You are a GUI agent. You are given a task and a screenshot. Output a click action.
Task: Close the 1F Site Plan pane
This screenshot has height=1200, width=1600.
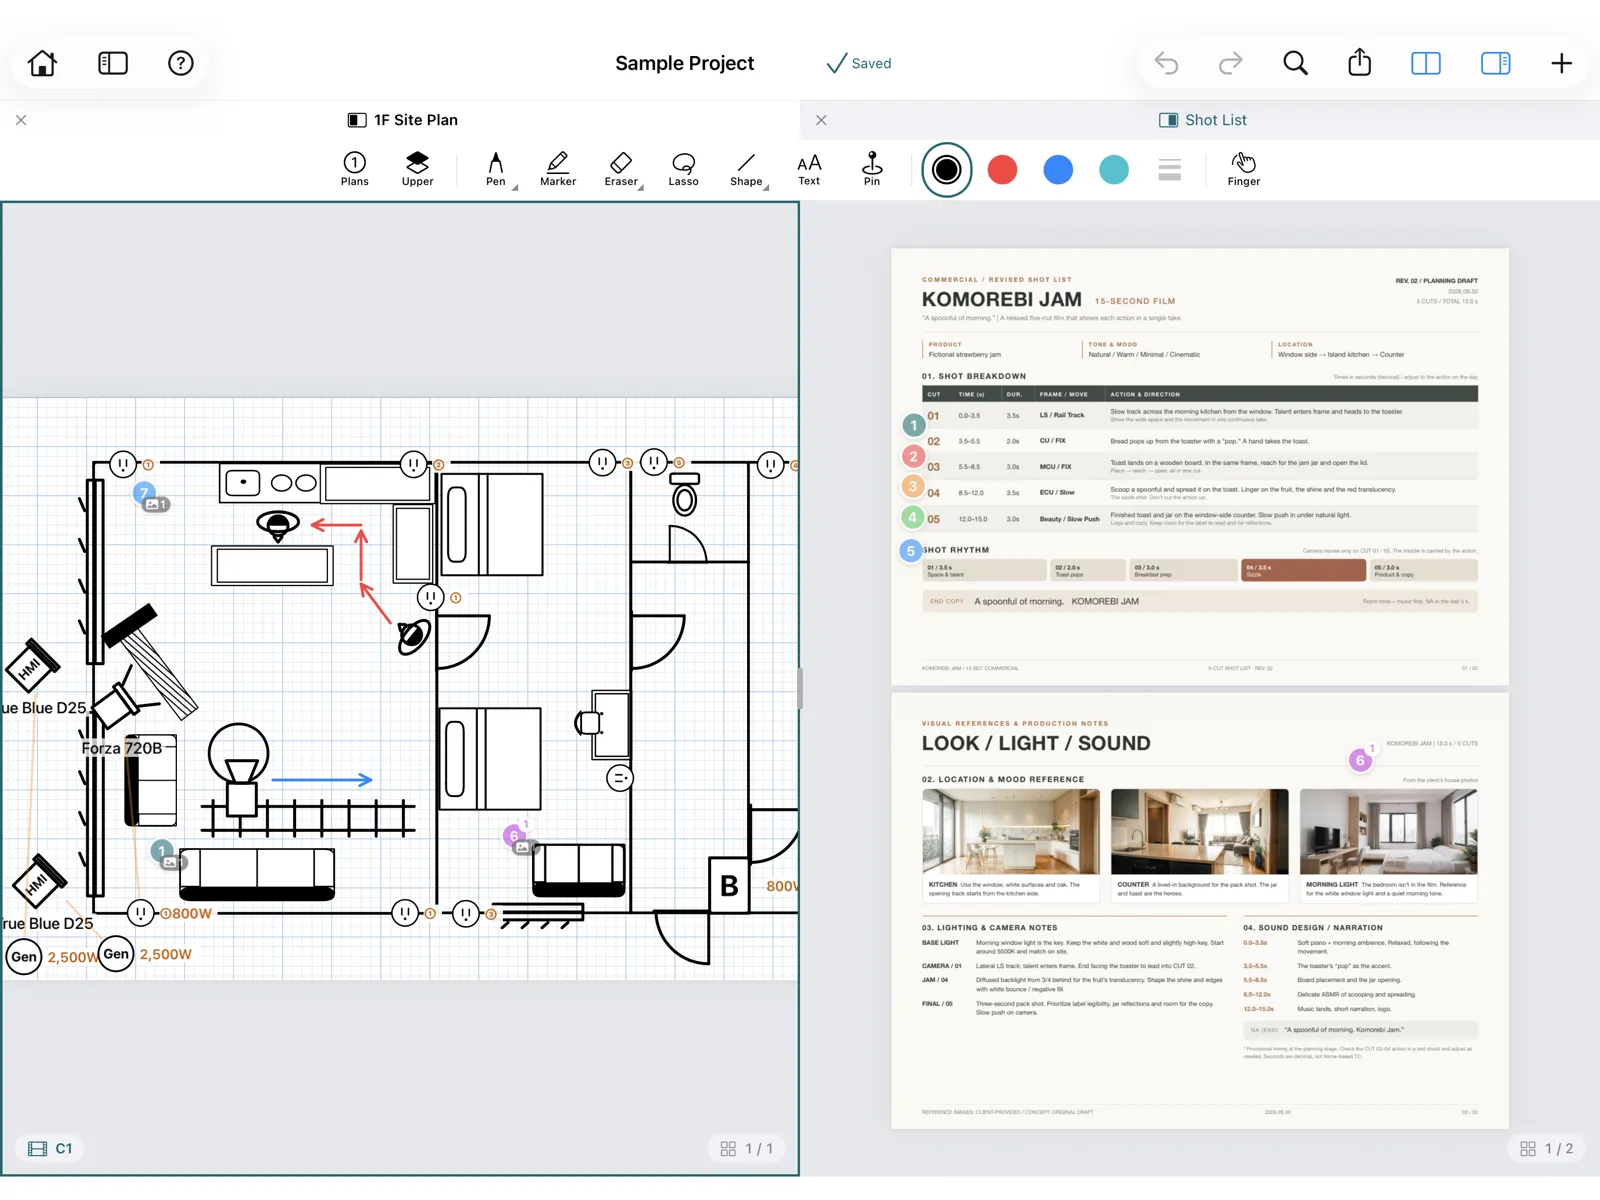(x=21, y=120)
